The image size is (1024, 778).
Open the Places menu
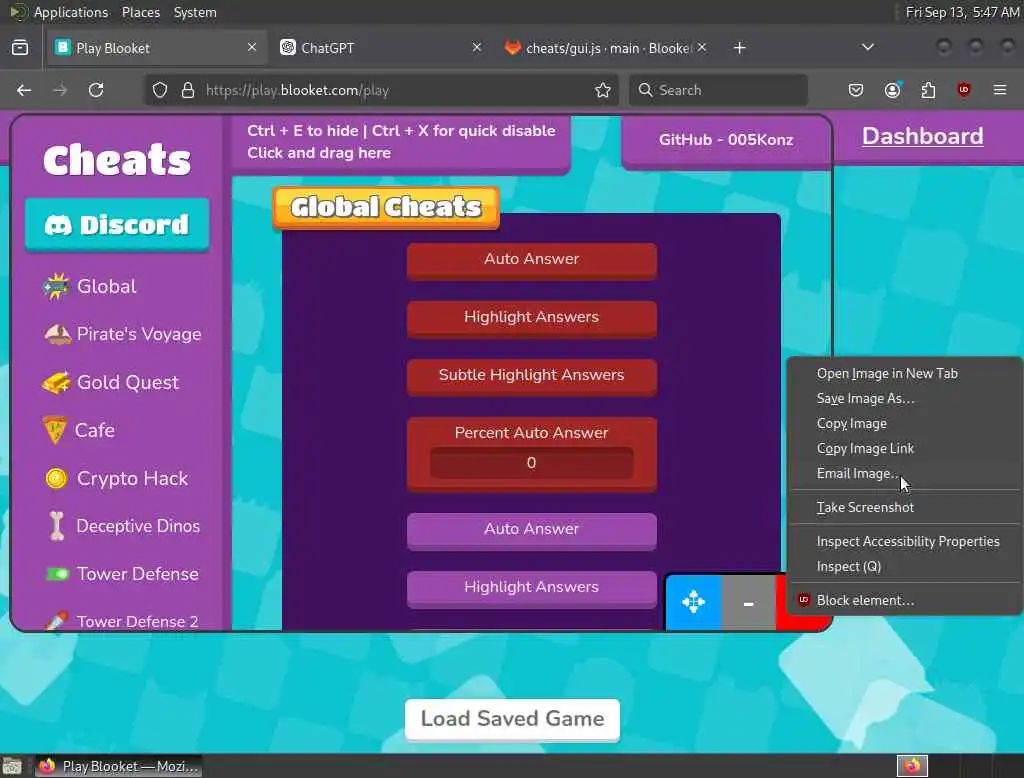140,12
